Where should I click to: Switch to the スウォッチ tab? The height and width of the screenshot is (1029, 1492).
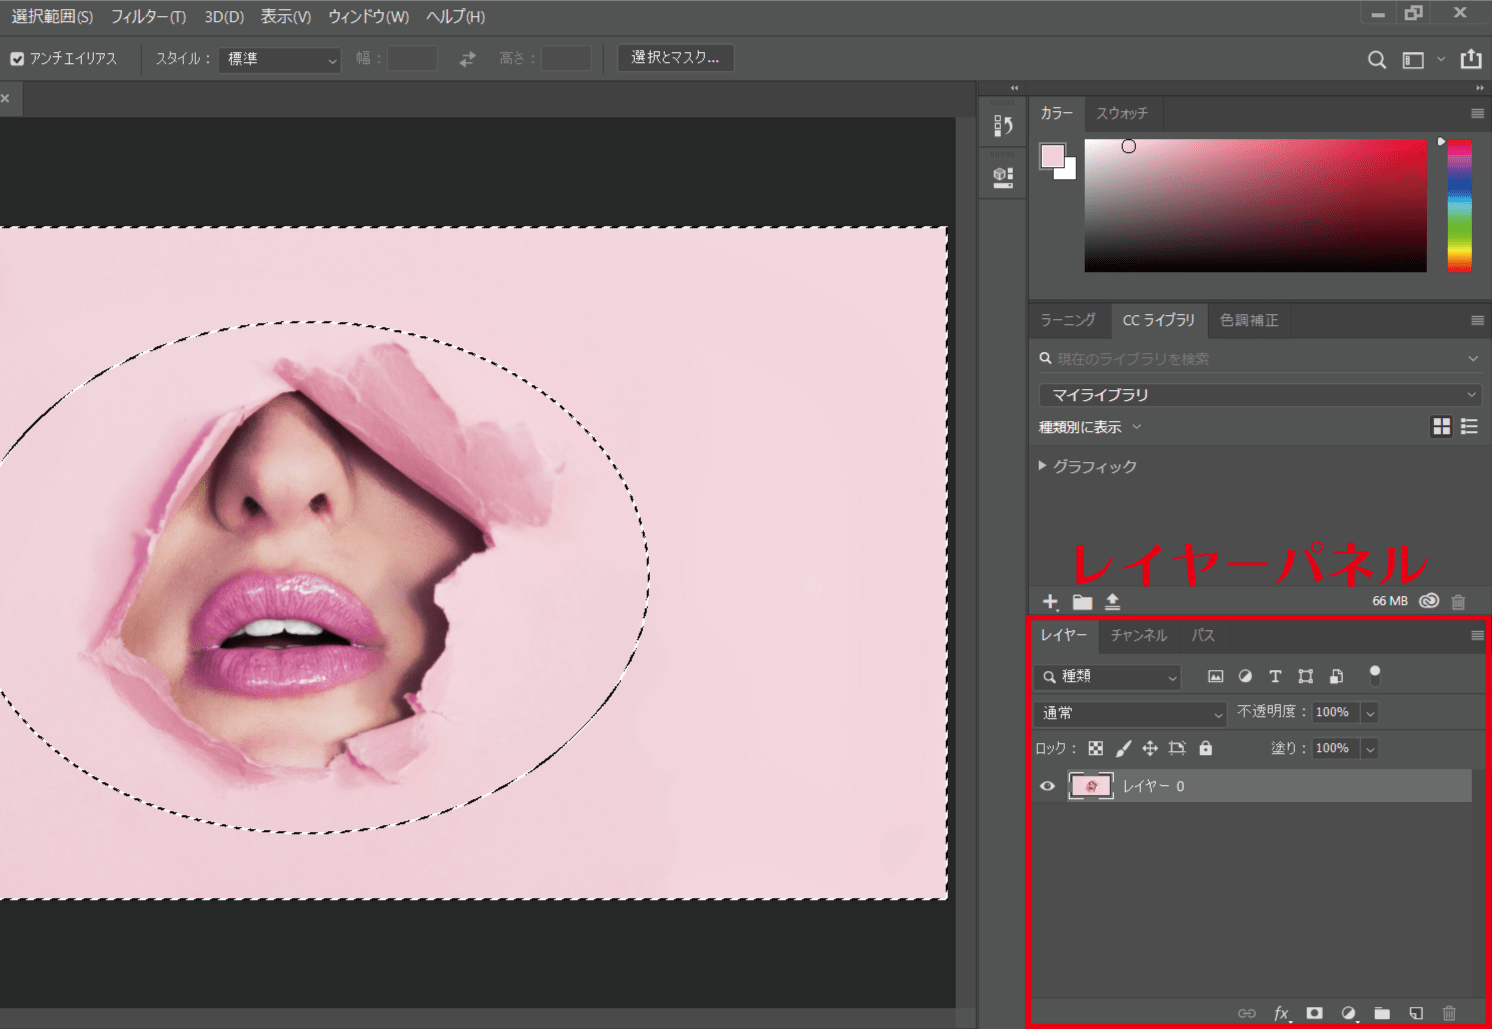(1122, 114)
